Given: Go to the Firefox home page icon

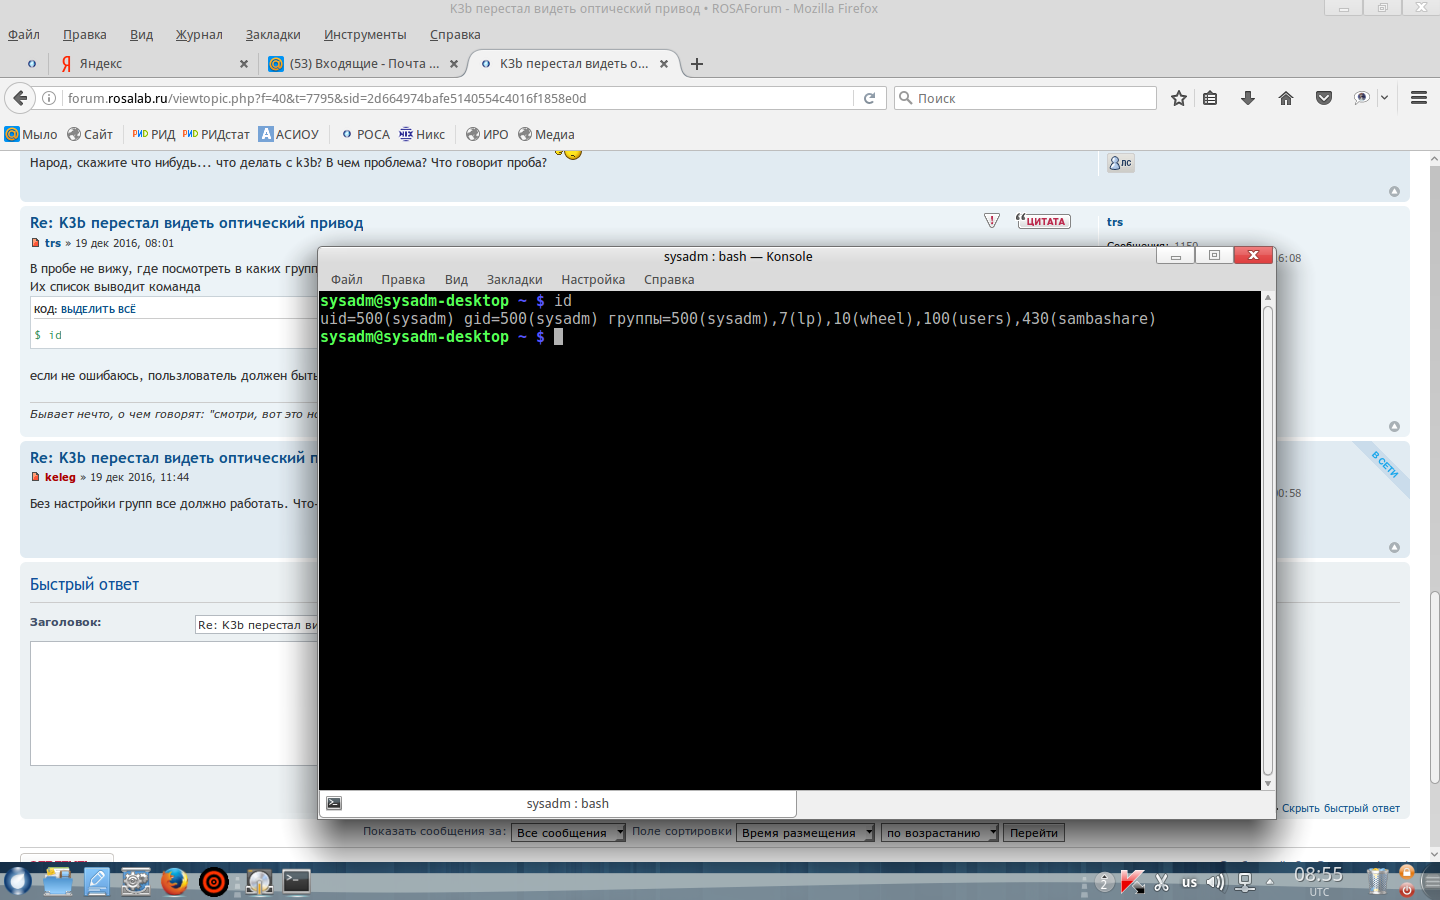Looking at the screenshot, I should (x=1286, y=98).
